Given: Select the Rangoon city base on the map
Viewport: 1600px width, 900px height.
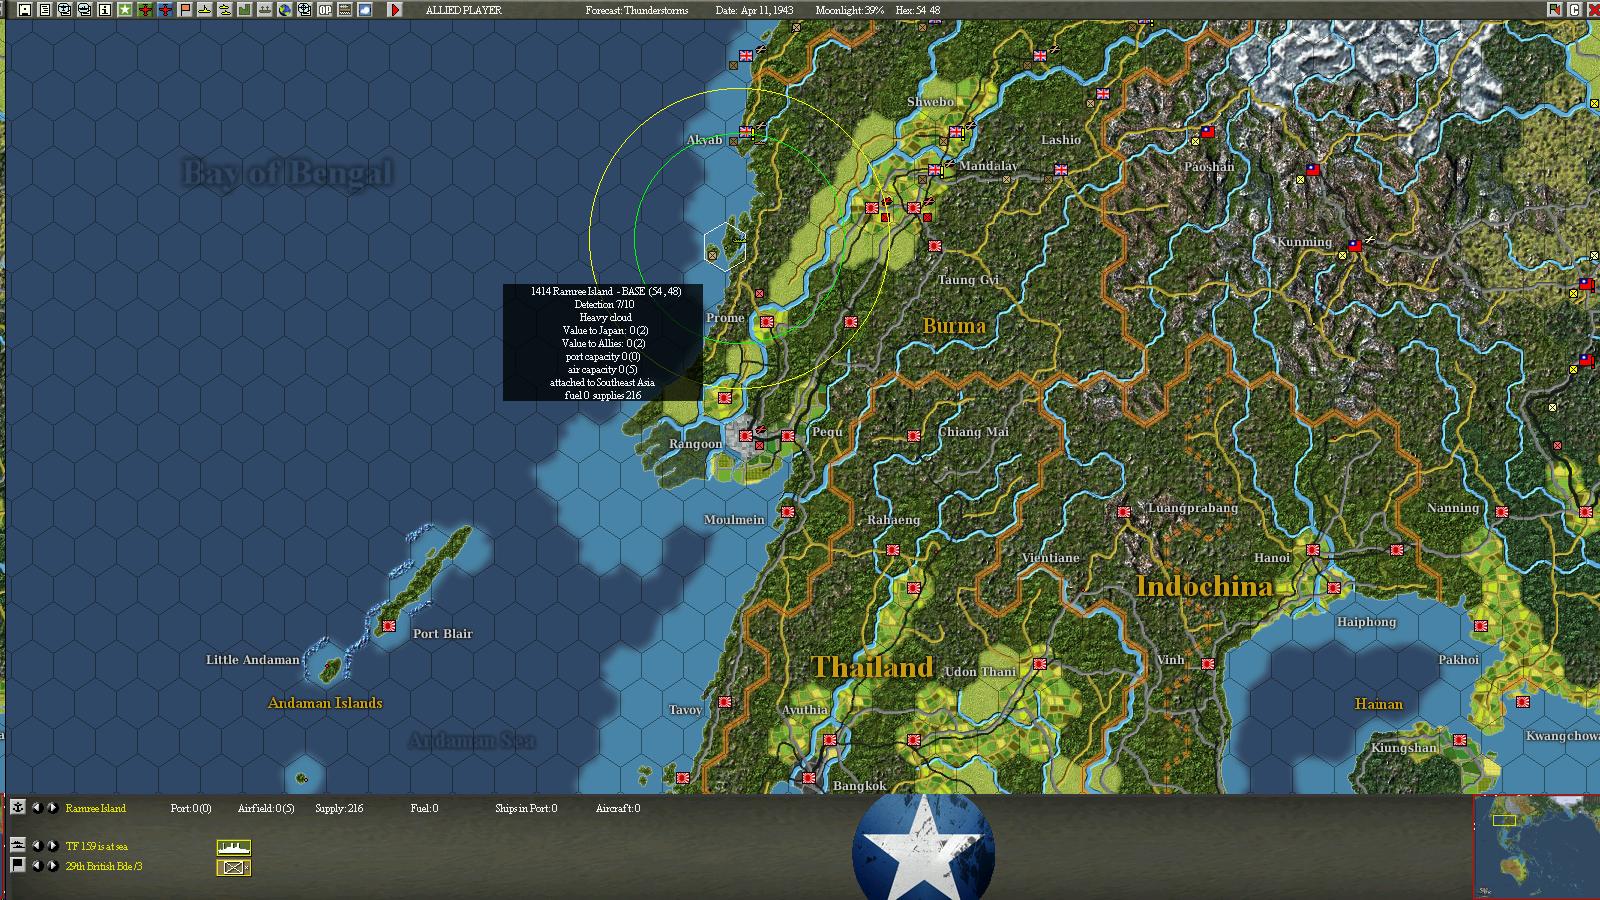Looking at the screenshot, I should click(745, 436).
